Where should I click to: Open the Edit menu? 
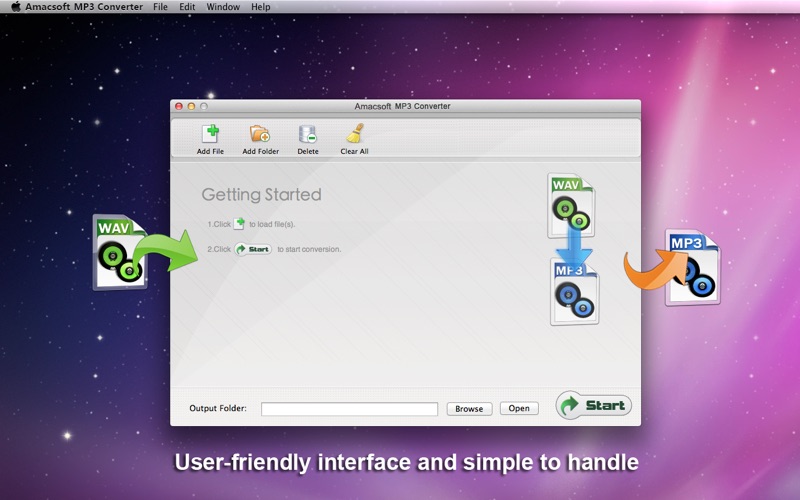point(187,7)
